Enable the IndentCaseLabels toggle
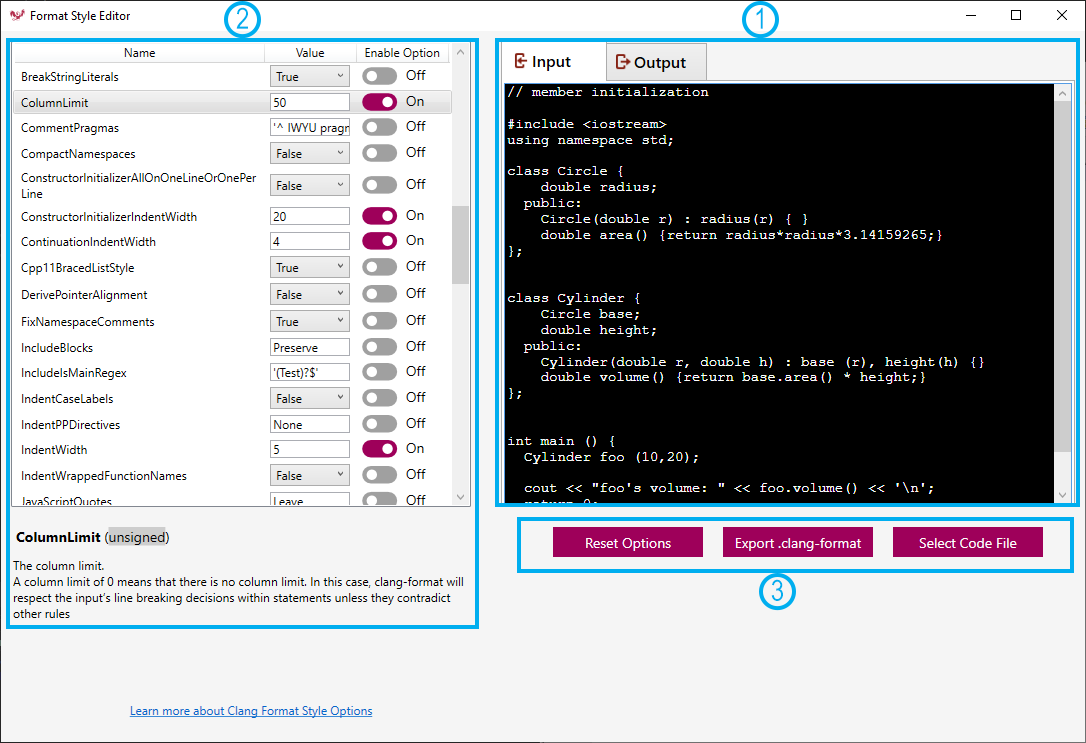This screenshot has height=743, width=1086. point(381,397)
